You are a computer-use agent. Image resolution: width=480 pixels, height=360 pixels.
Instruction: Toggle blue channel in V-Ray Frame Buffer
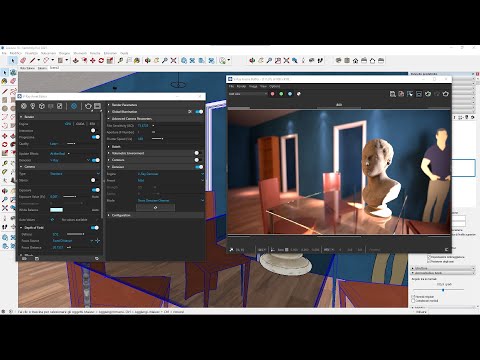290,94
